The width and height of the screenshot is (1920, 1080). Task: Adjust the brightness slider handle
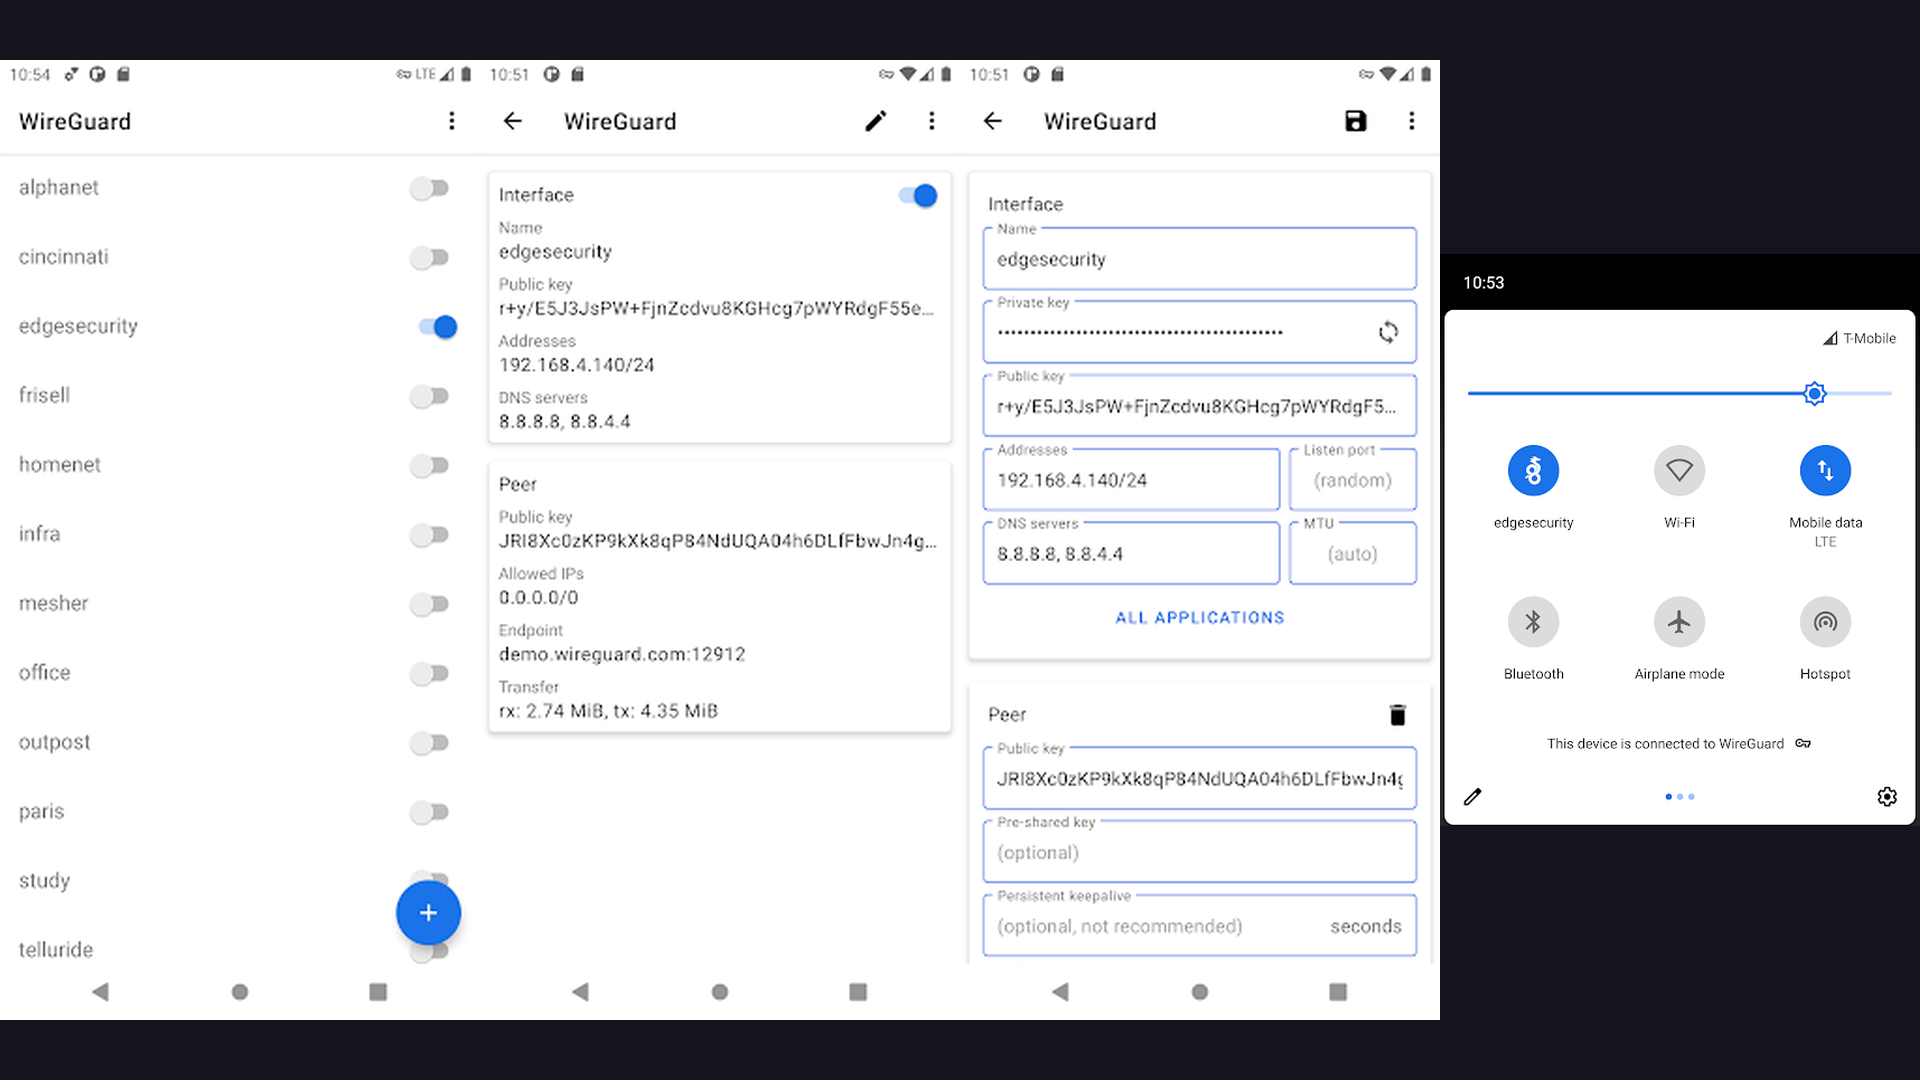1815,394
